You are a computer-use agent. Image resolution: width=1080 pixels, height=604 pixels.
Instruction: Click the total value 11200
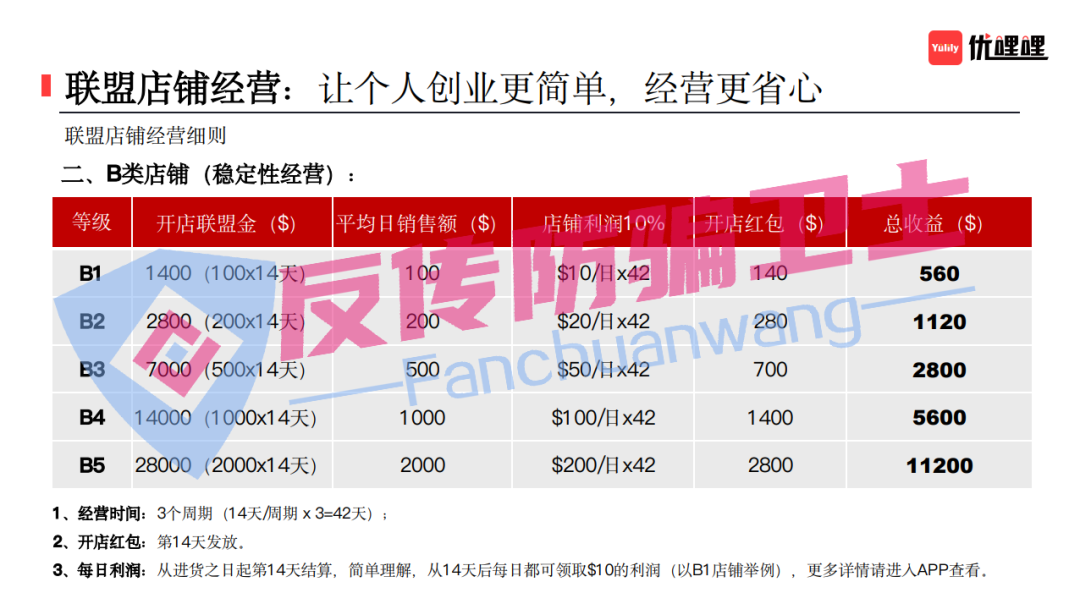click(x=938, y=465)
